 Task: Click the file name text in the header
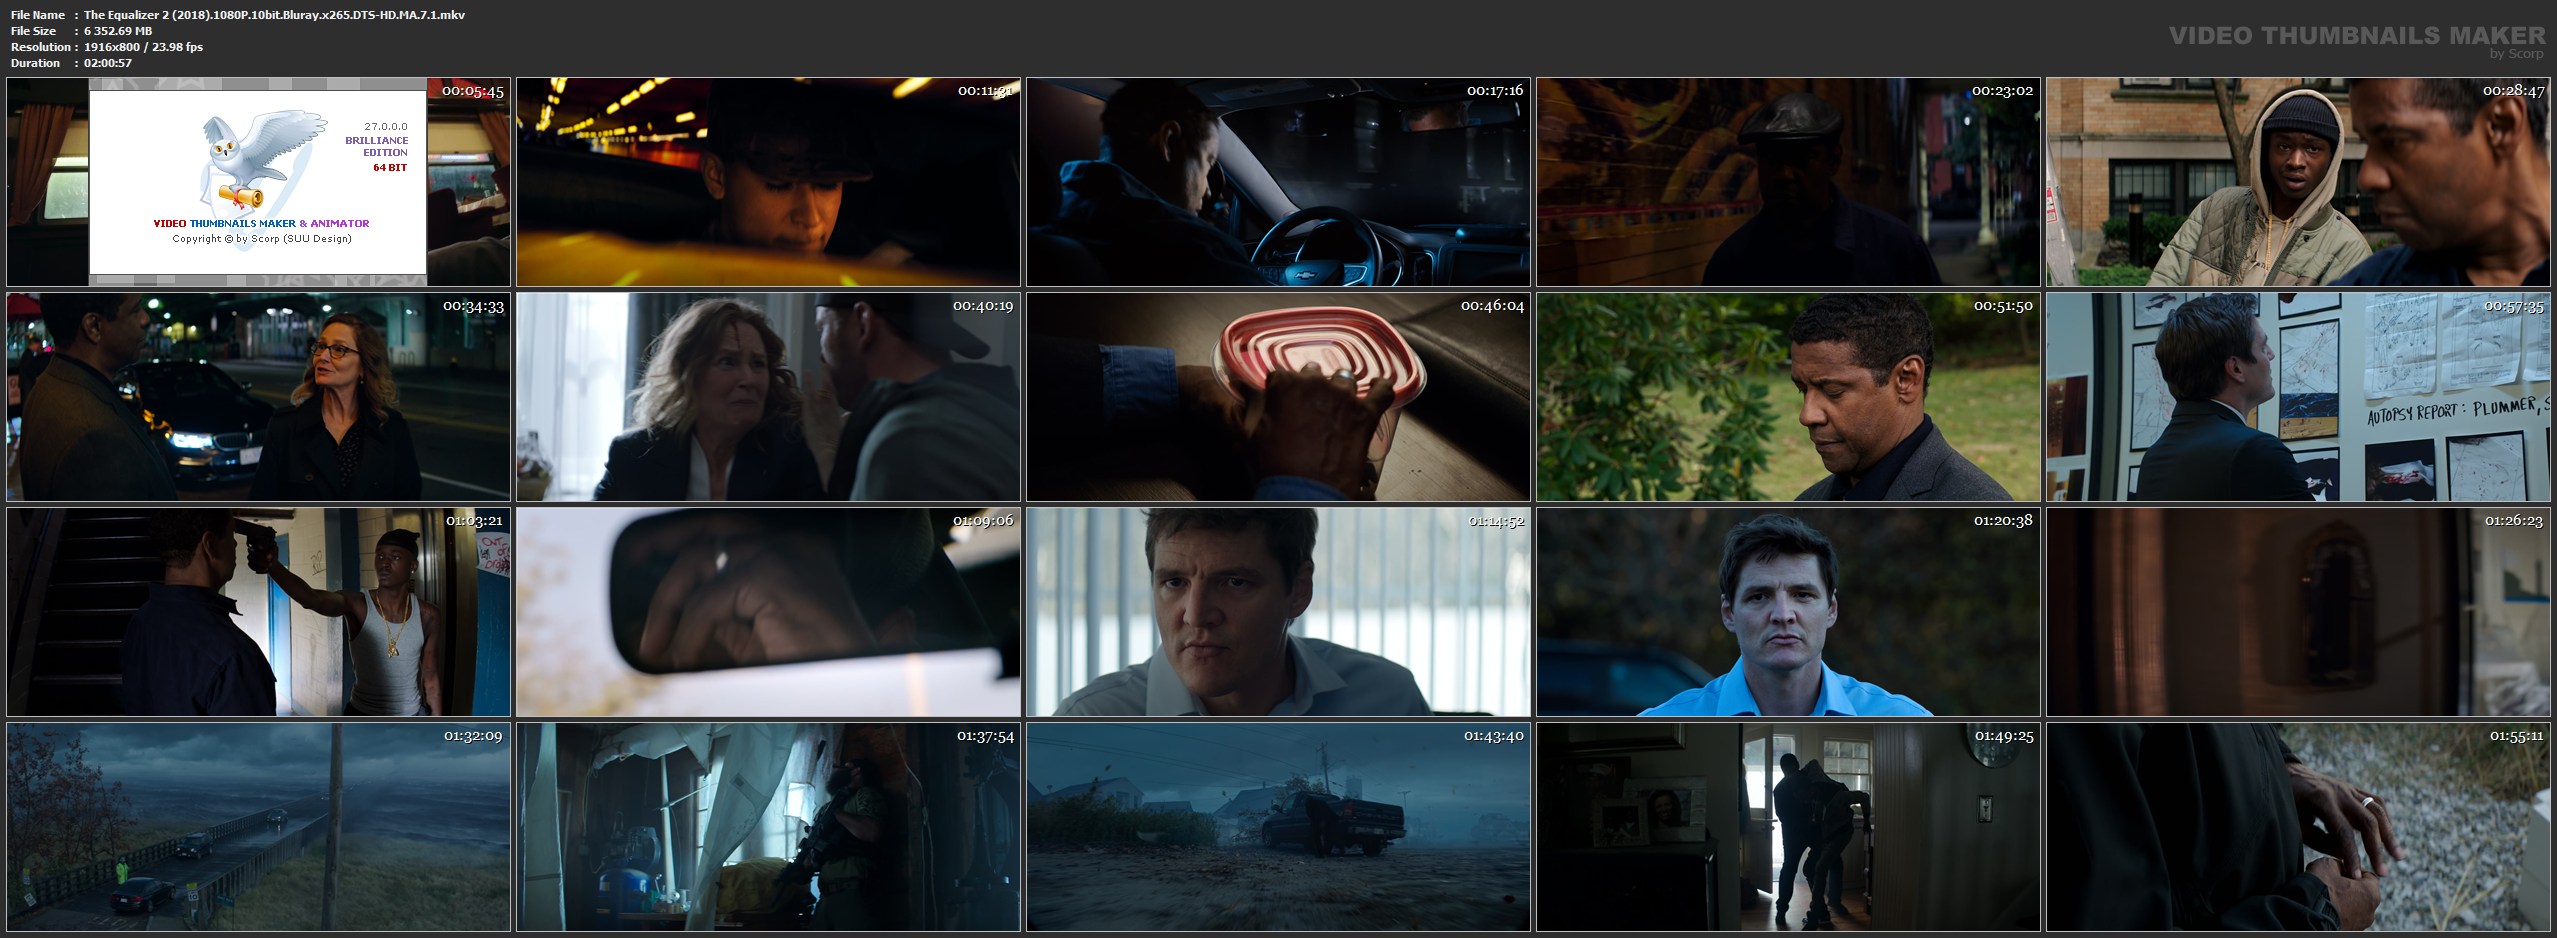[274, 15]
